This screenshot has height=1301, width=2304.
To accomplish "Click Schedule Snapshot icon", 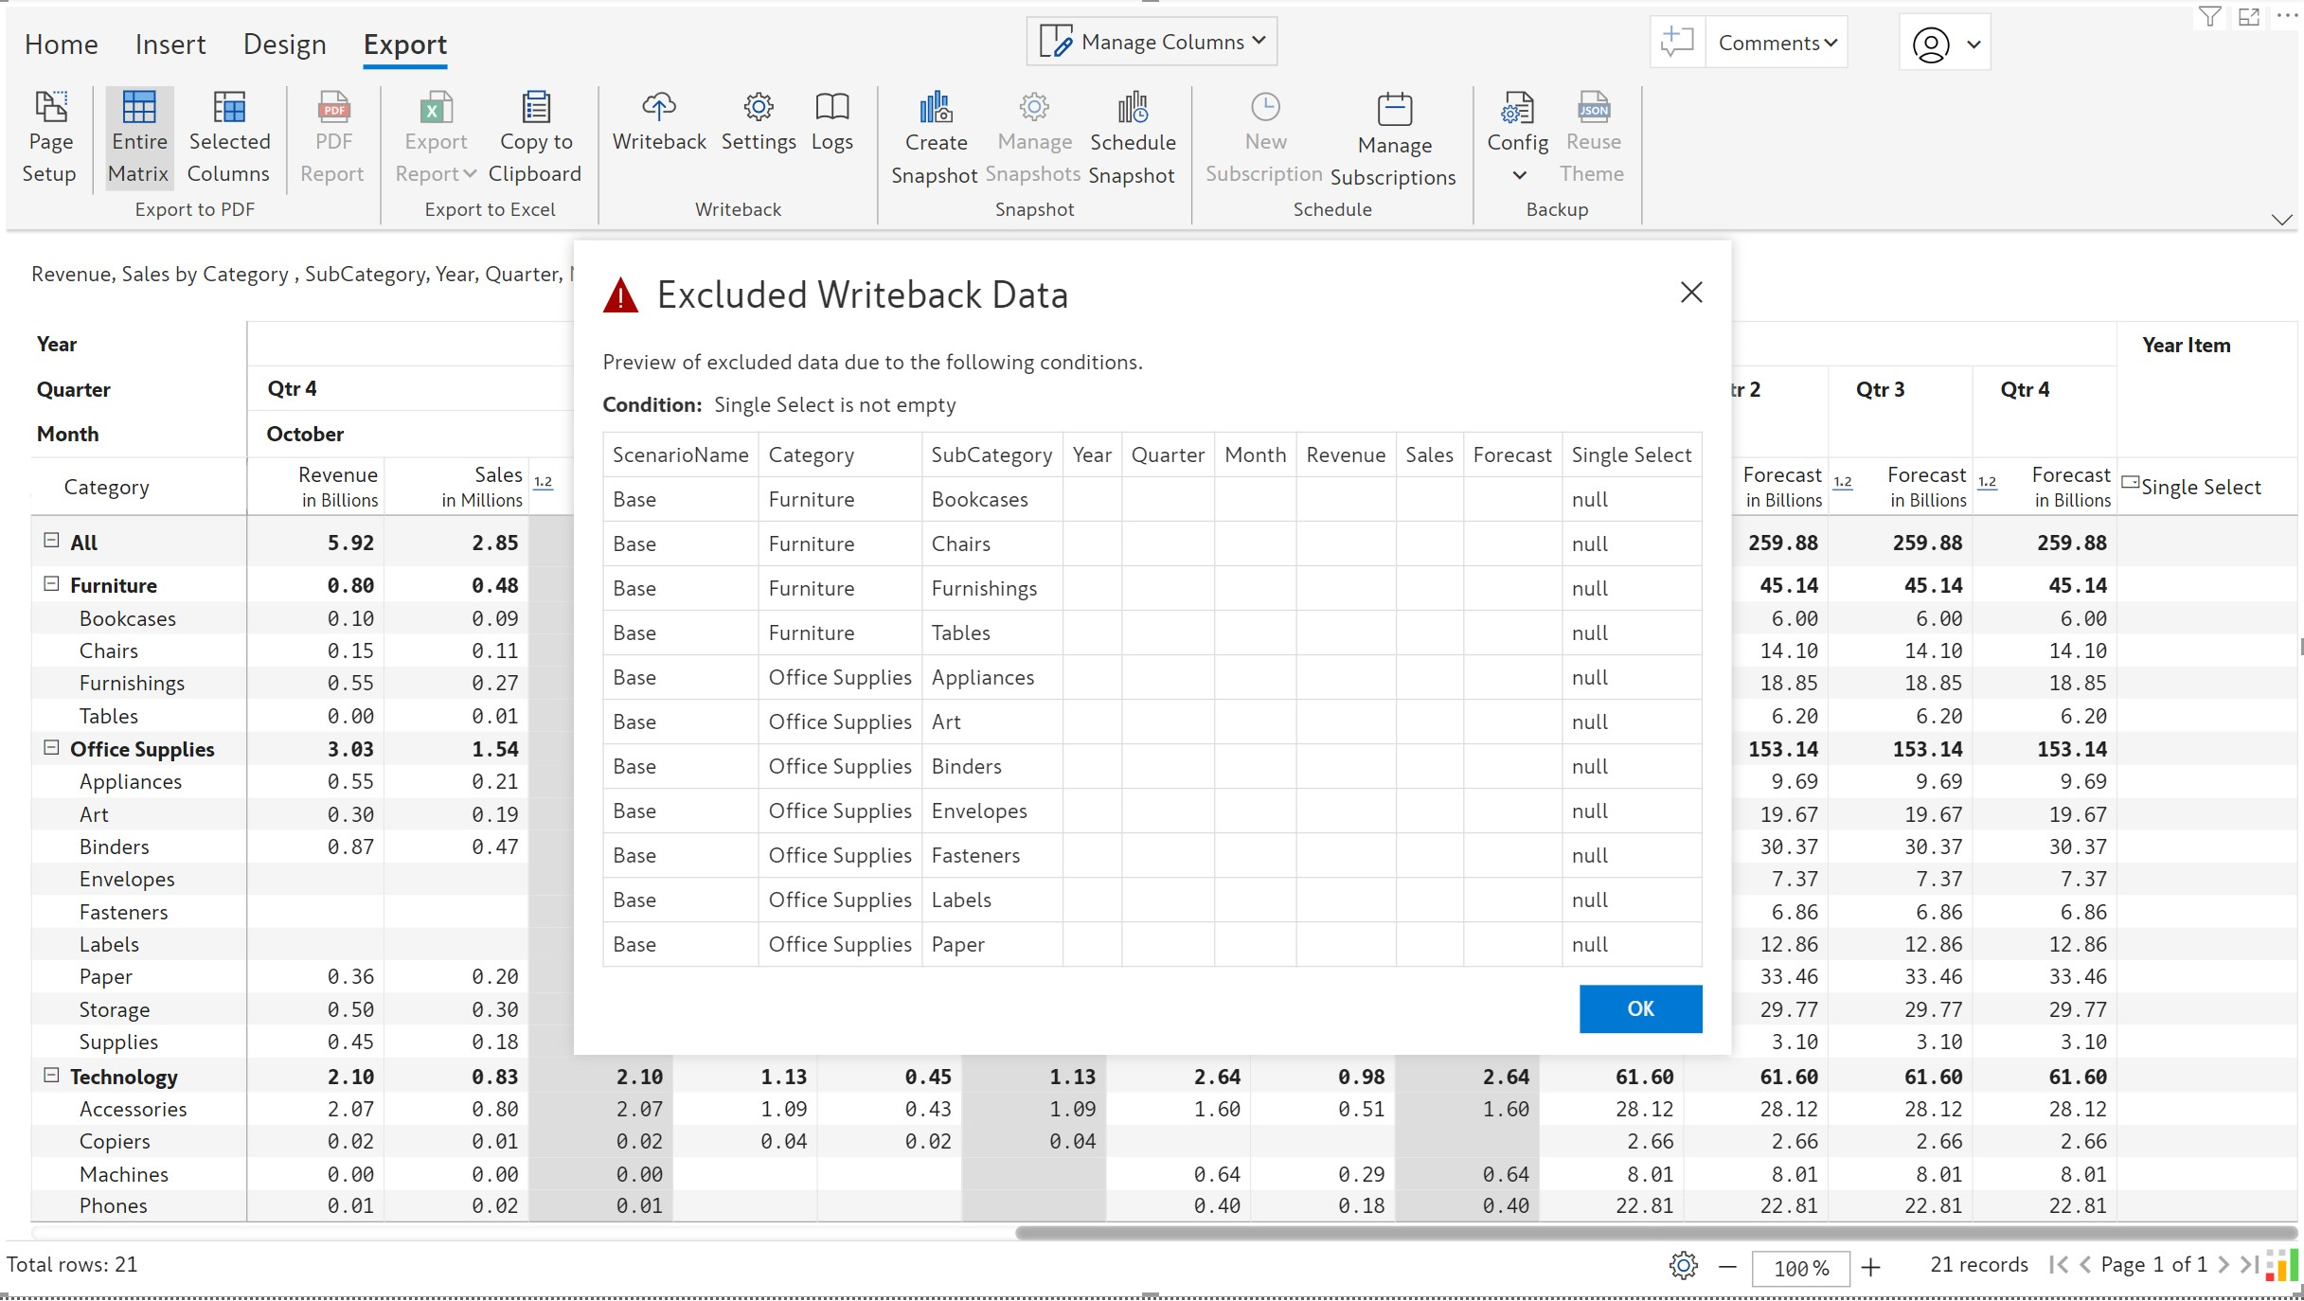I will point(1132,108).
